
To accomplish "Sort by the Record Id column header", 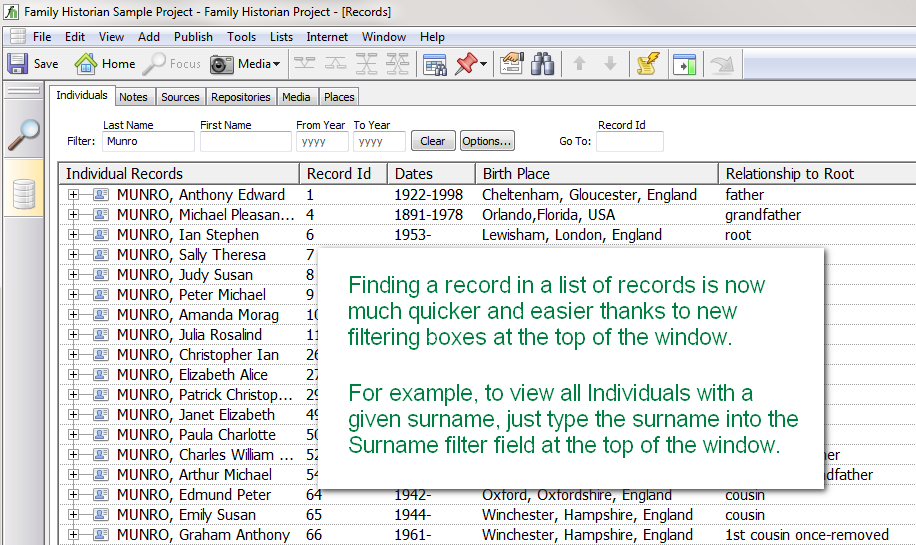I will tap(344, 173).
